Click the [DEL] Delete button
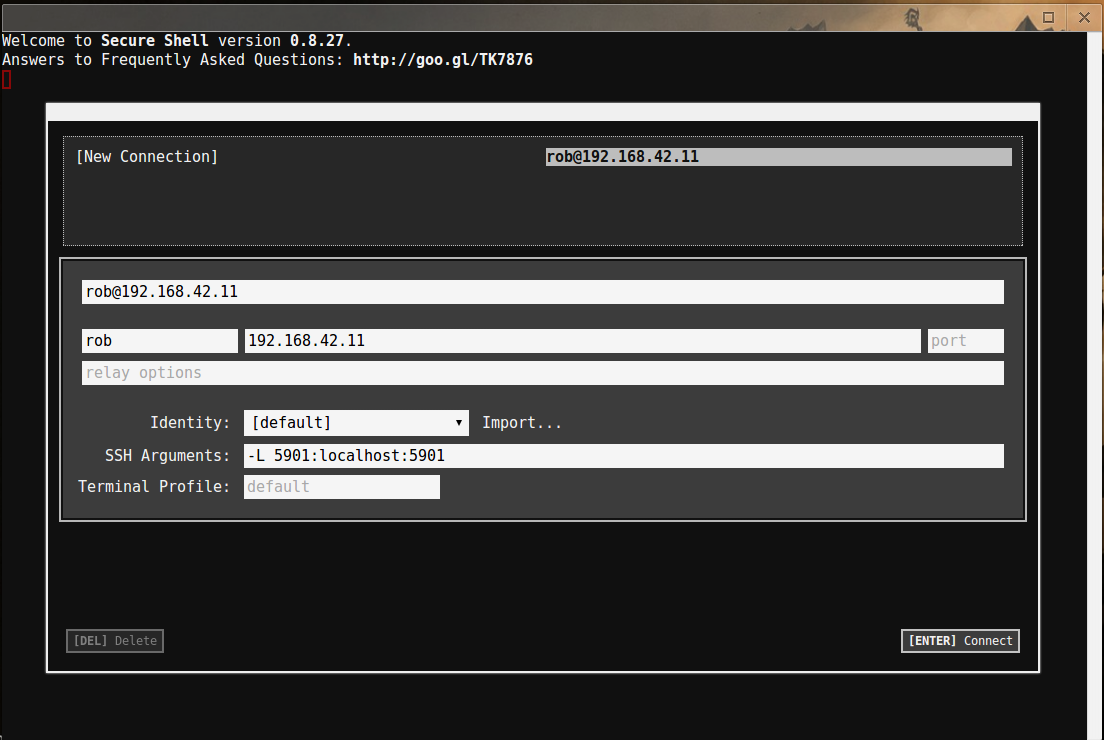The image size is (1104, 740). [x=115, y=641]
